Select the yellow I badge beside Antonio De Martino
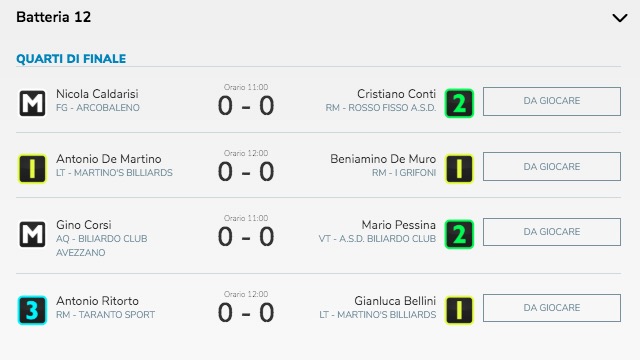The width and height of the screenshot is (640, 360). click(32, 169)
